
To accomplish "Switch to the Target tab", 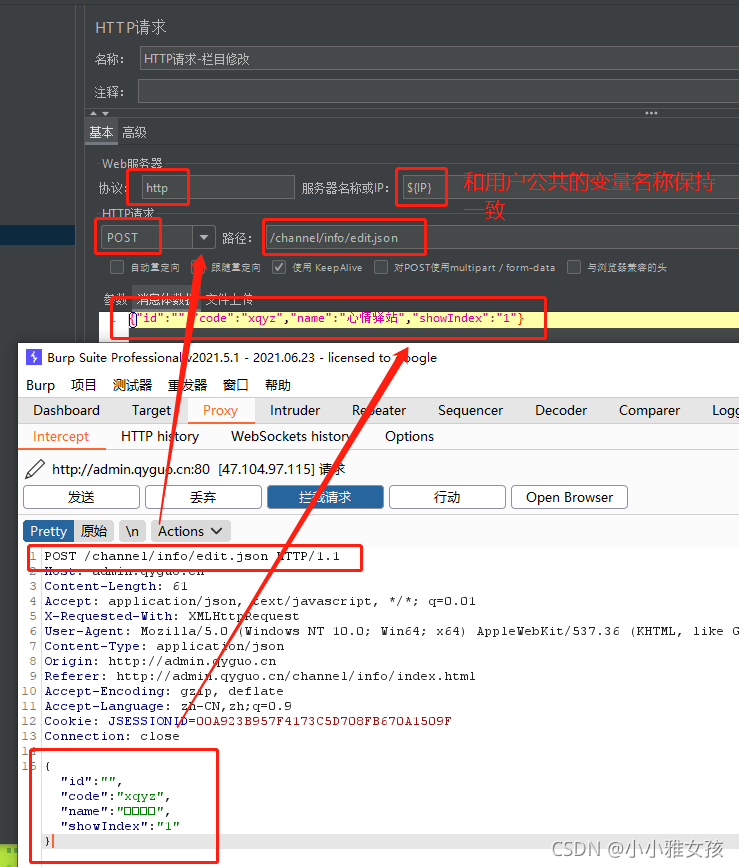I will tap(151, 410).
